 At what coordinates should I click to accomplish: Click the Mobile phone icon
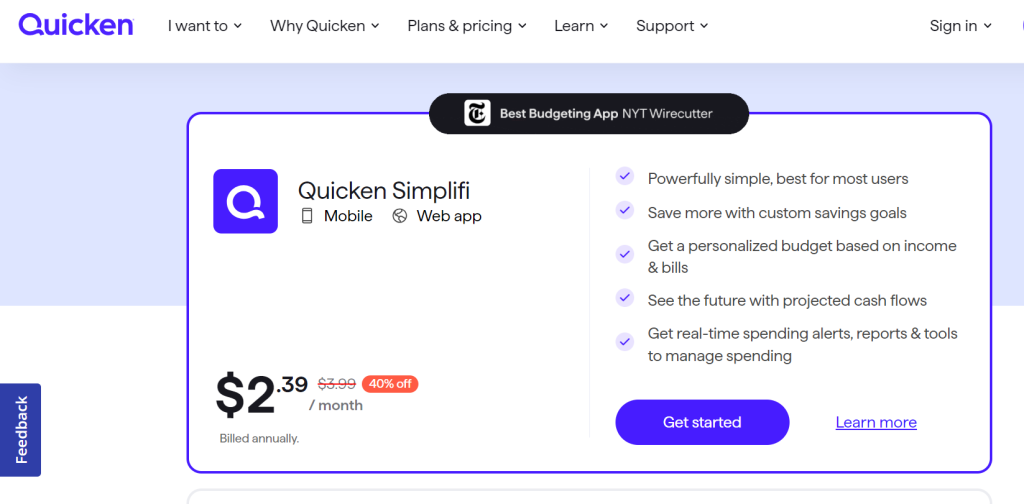pyautogui.click(x=307, y=216)
